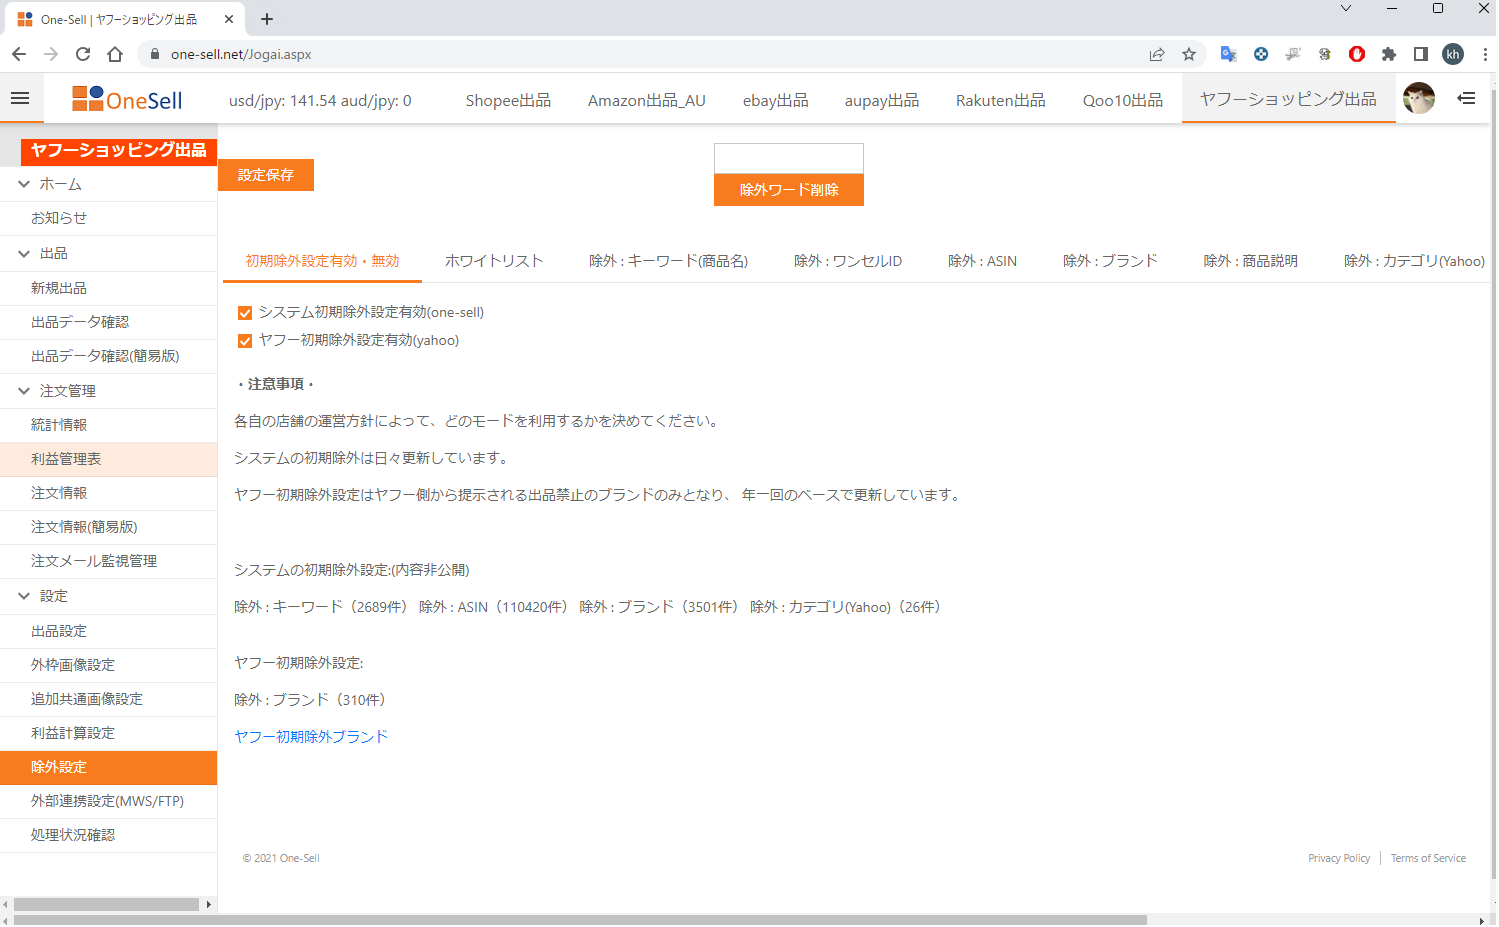Collapse the 注文管理 sidebar section

[x=22, y=390]
